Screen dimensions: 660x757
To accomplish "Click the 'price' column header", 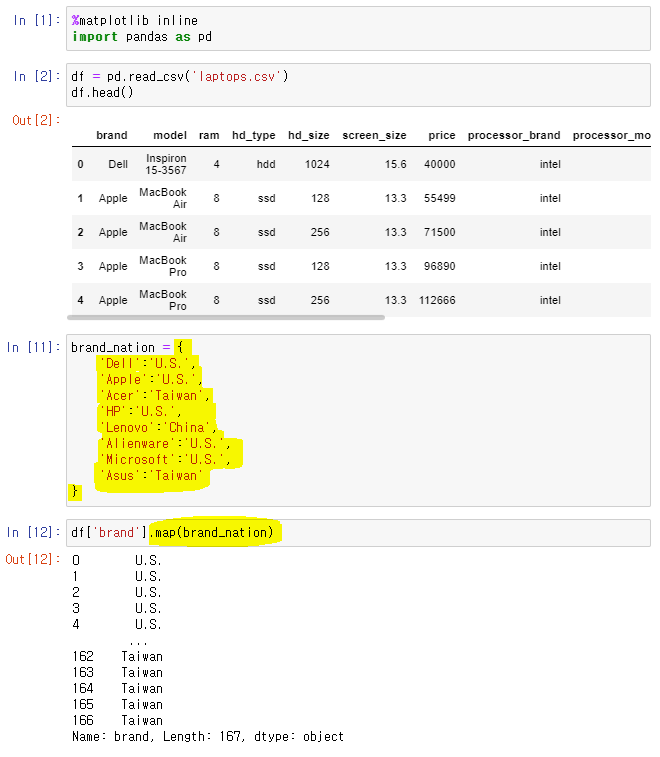I will pyautogui.click(x=441, y=135).
